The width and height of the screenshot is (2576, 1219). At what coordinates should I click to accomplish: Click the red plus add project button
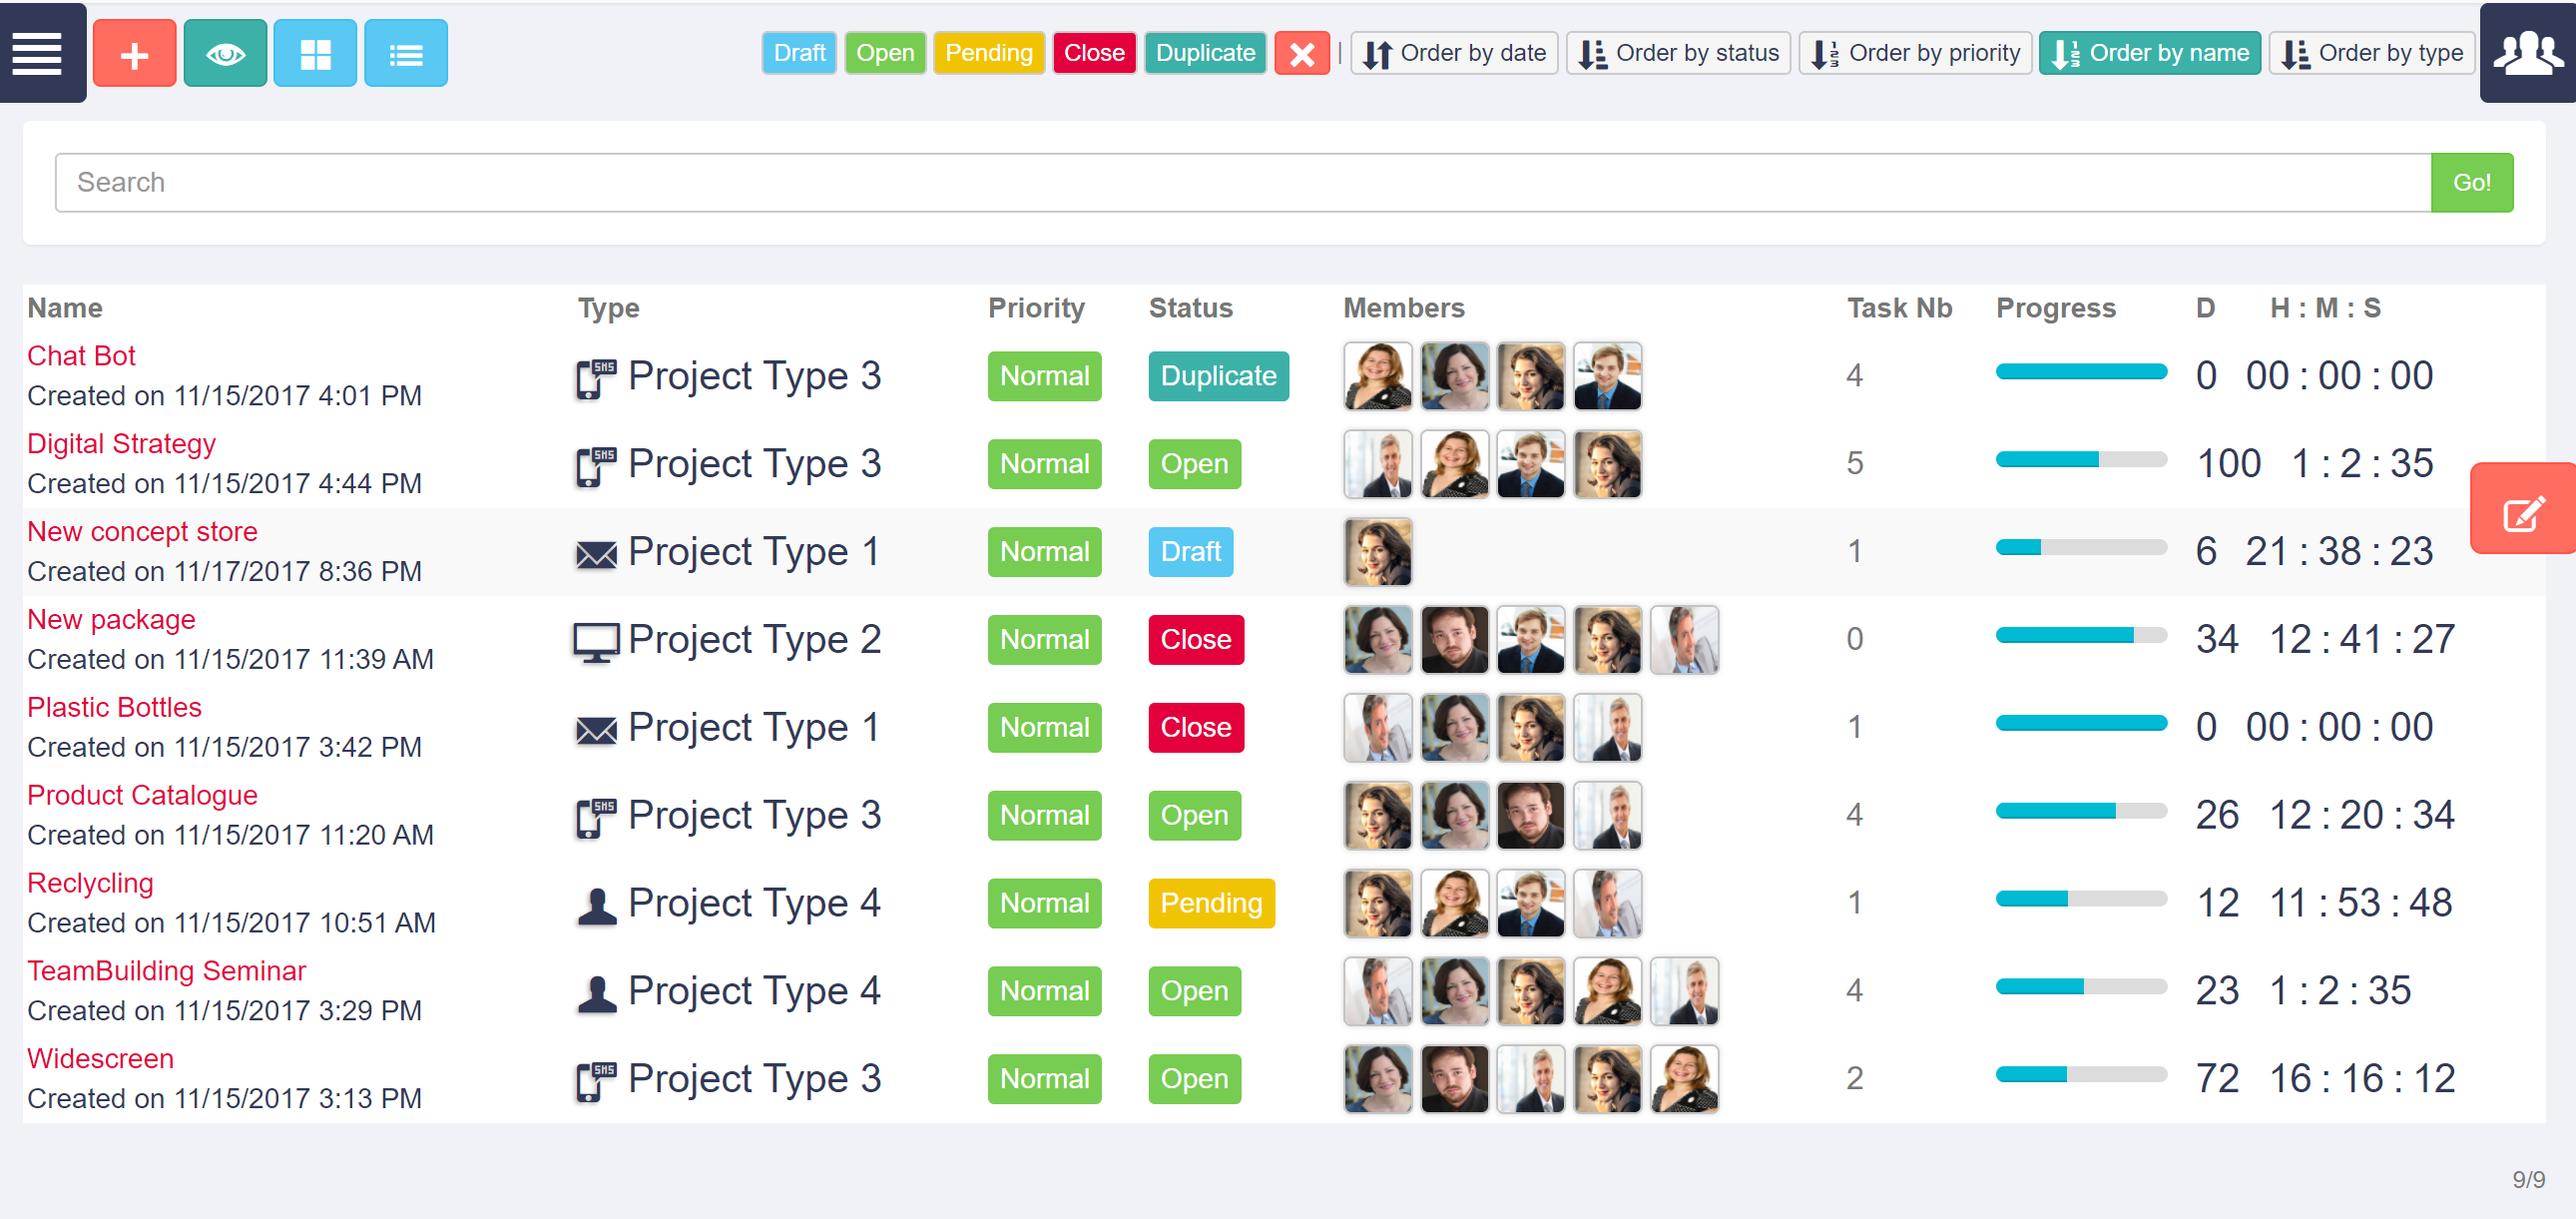pos(135,54)
